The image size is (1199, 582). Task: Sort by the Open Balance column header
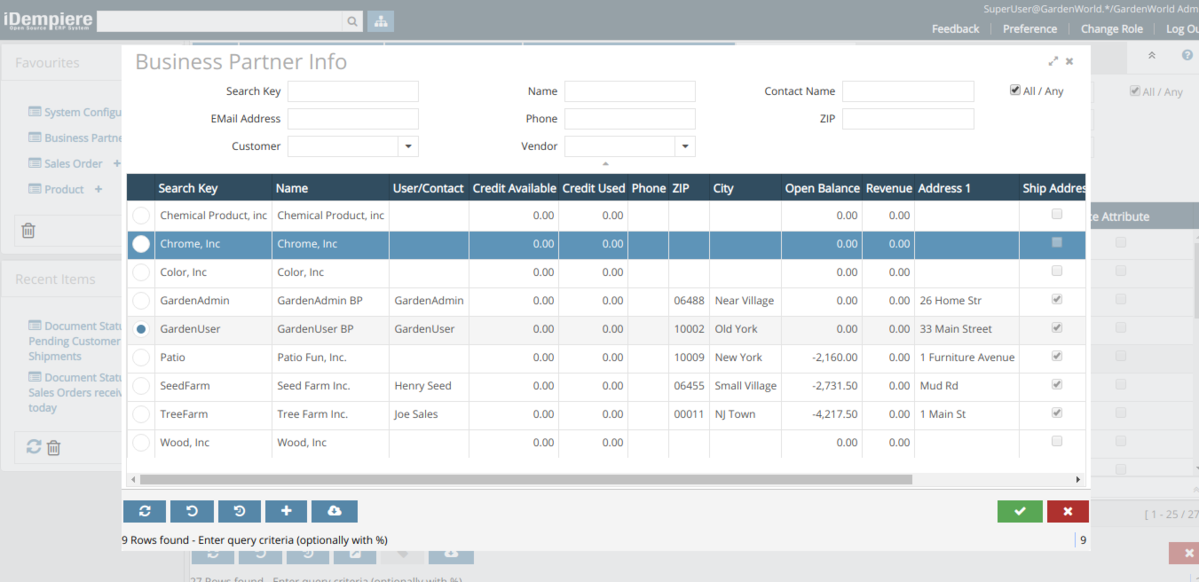coord(821,188)
